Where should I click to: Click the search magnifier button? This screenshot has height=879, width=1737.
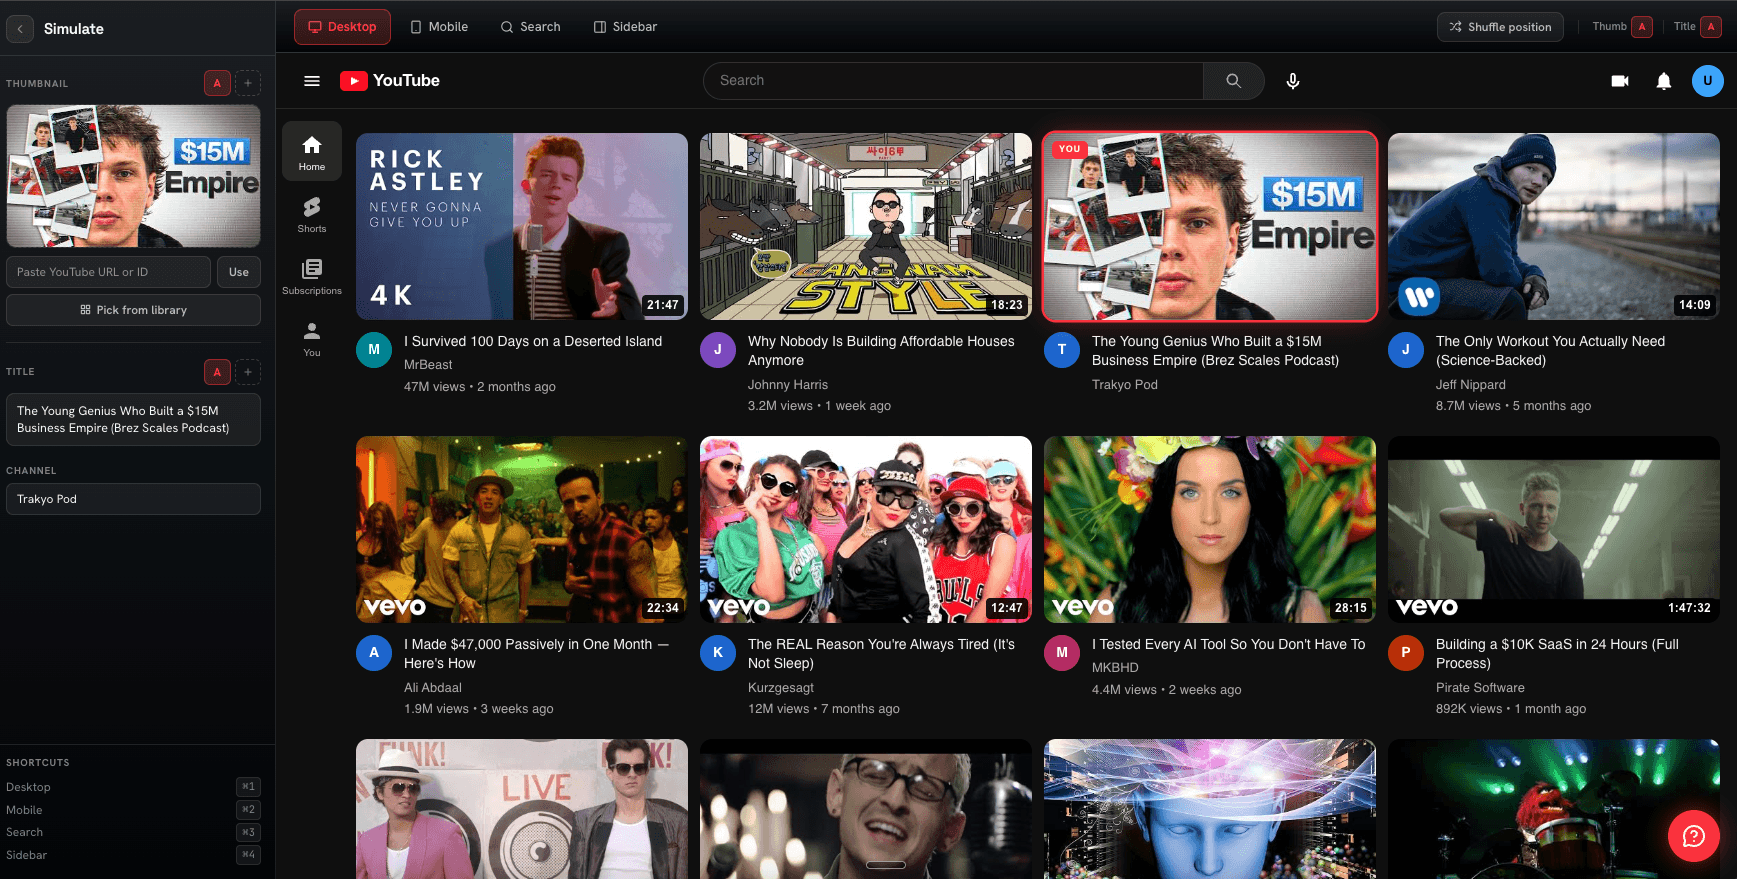[1233, 81]
